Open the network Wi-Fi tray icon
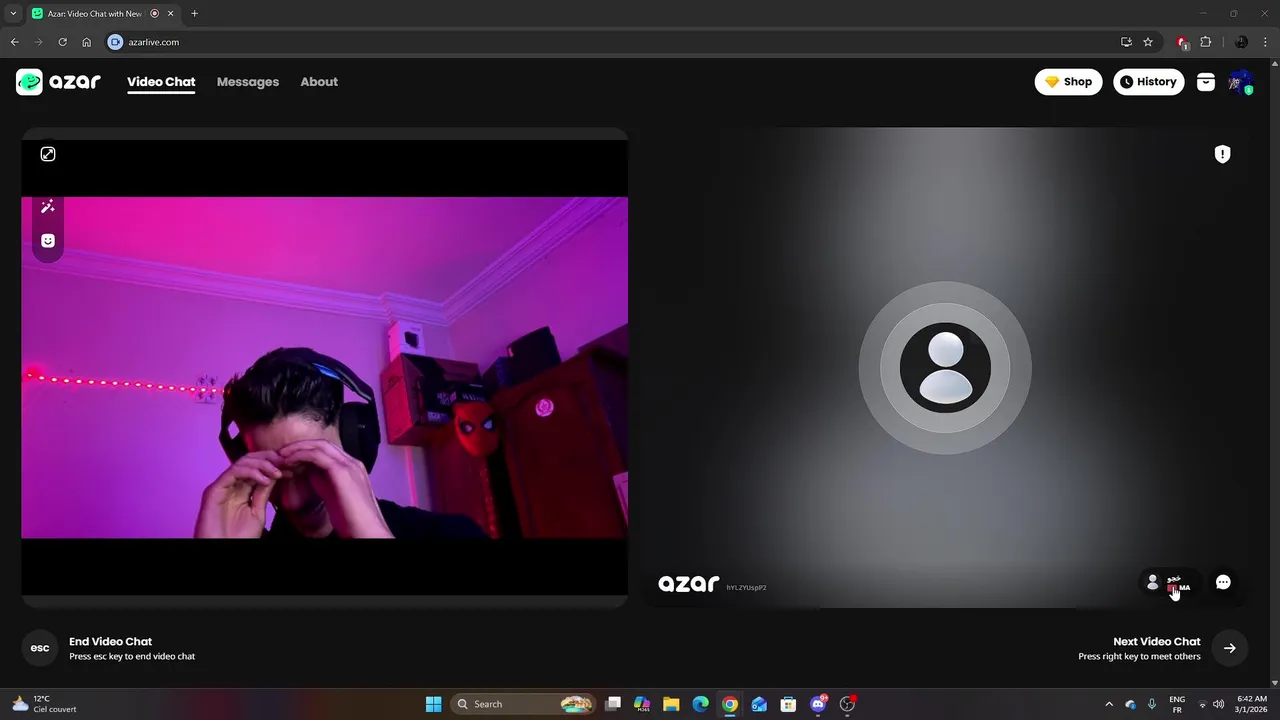The height and width of the screenshot is (720, 1280). pyautogui.click(x=1202, y=704)
